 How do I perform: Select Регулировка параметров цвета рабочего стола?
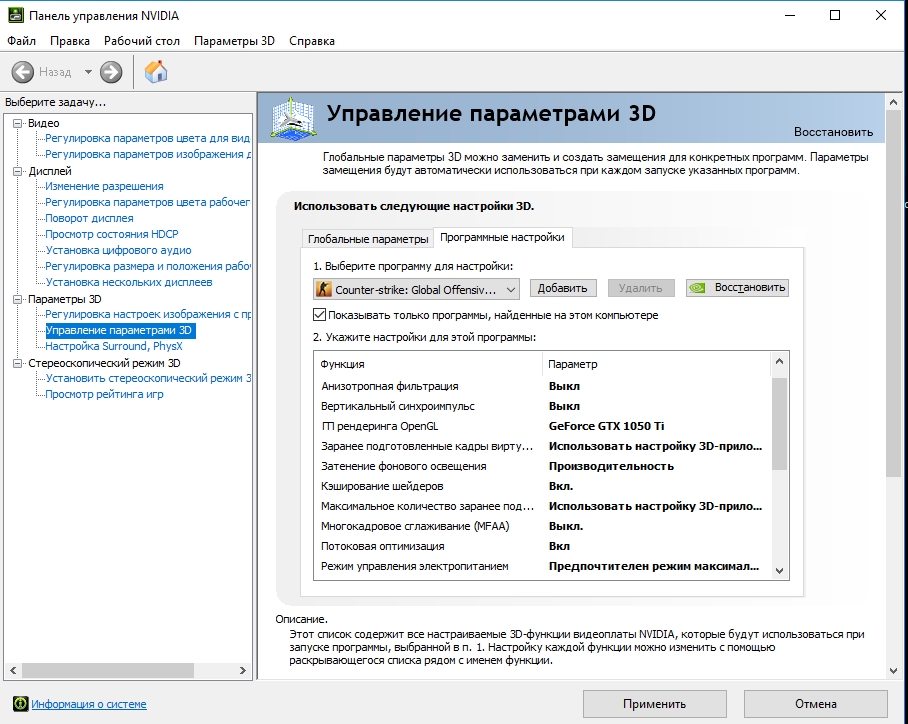(148, 202)
